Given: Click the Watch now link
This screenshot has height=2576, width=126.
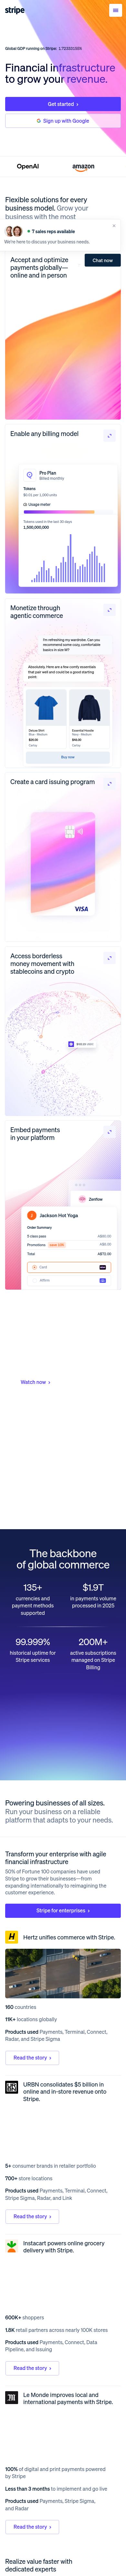Looking at the screenshot, I should [35, 1382].
